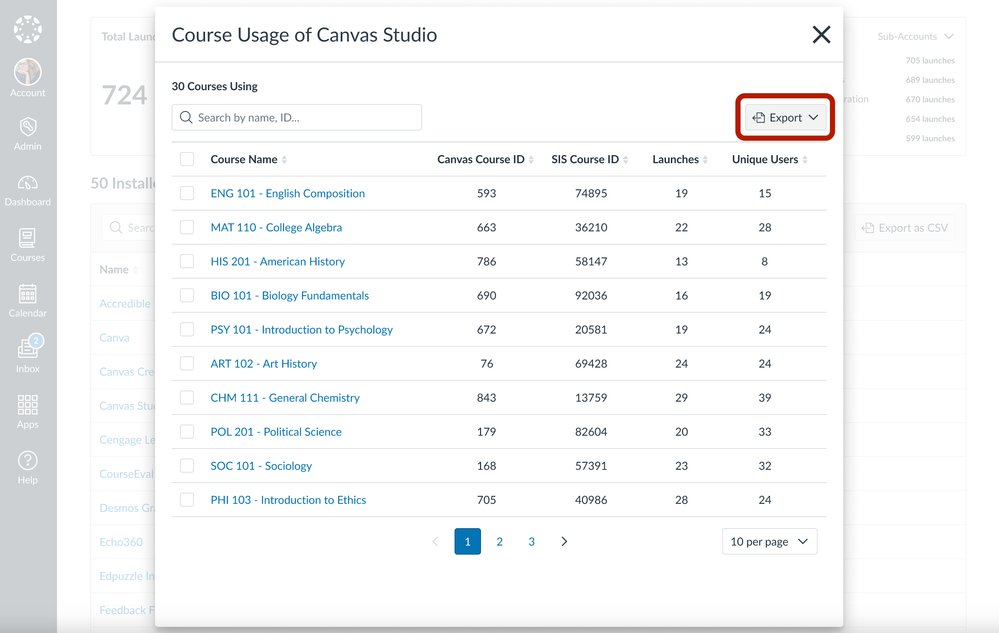Click the Account avatar in sidebar
Viewport: 999px width, 633px height.
(27, 76)
